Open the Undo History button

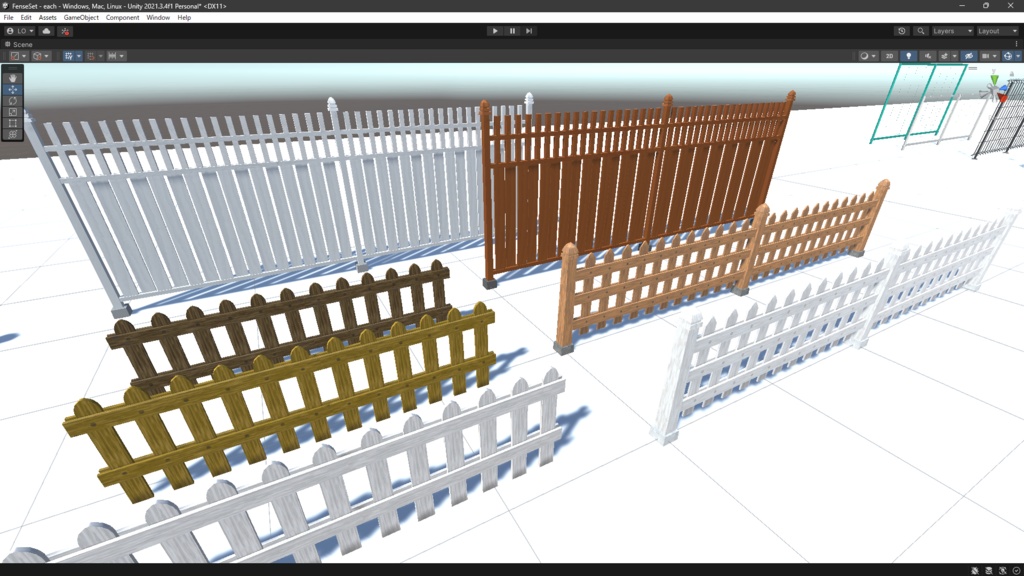(902, 31)
